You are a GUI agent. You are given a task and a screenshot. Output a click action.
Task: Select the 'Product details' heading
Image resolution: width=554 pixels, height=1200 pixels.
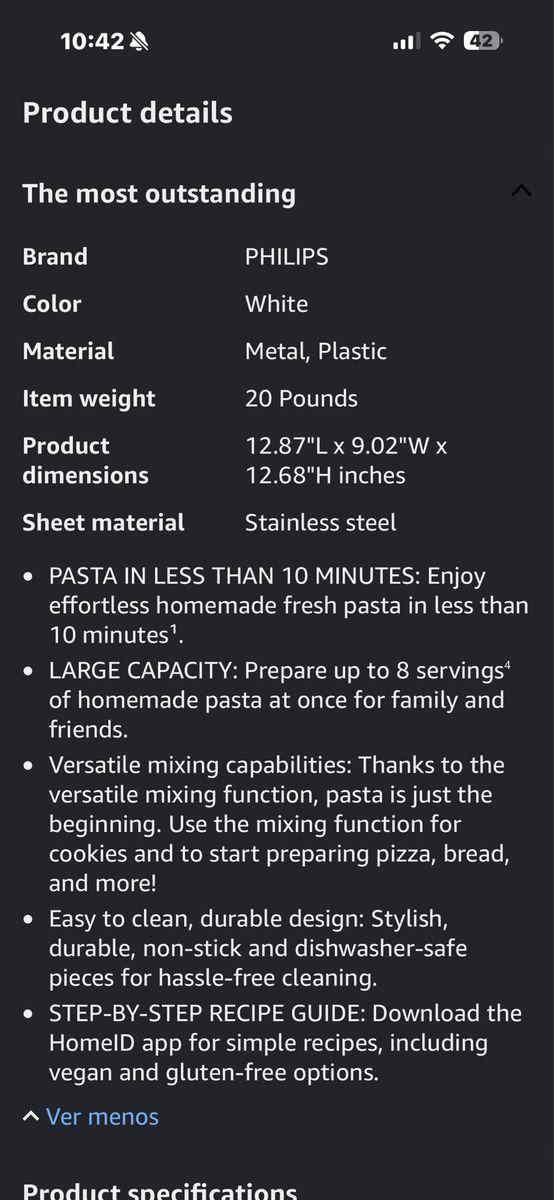click(128, 113)
